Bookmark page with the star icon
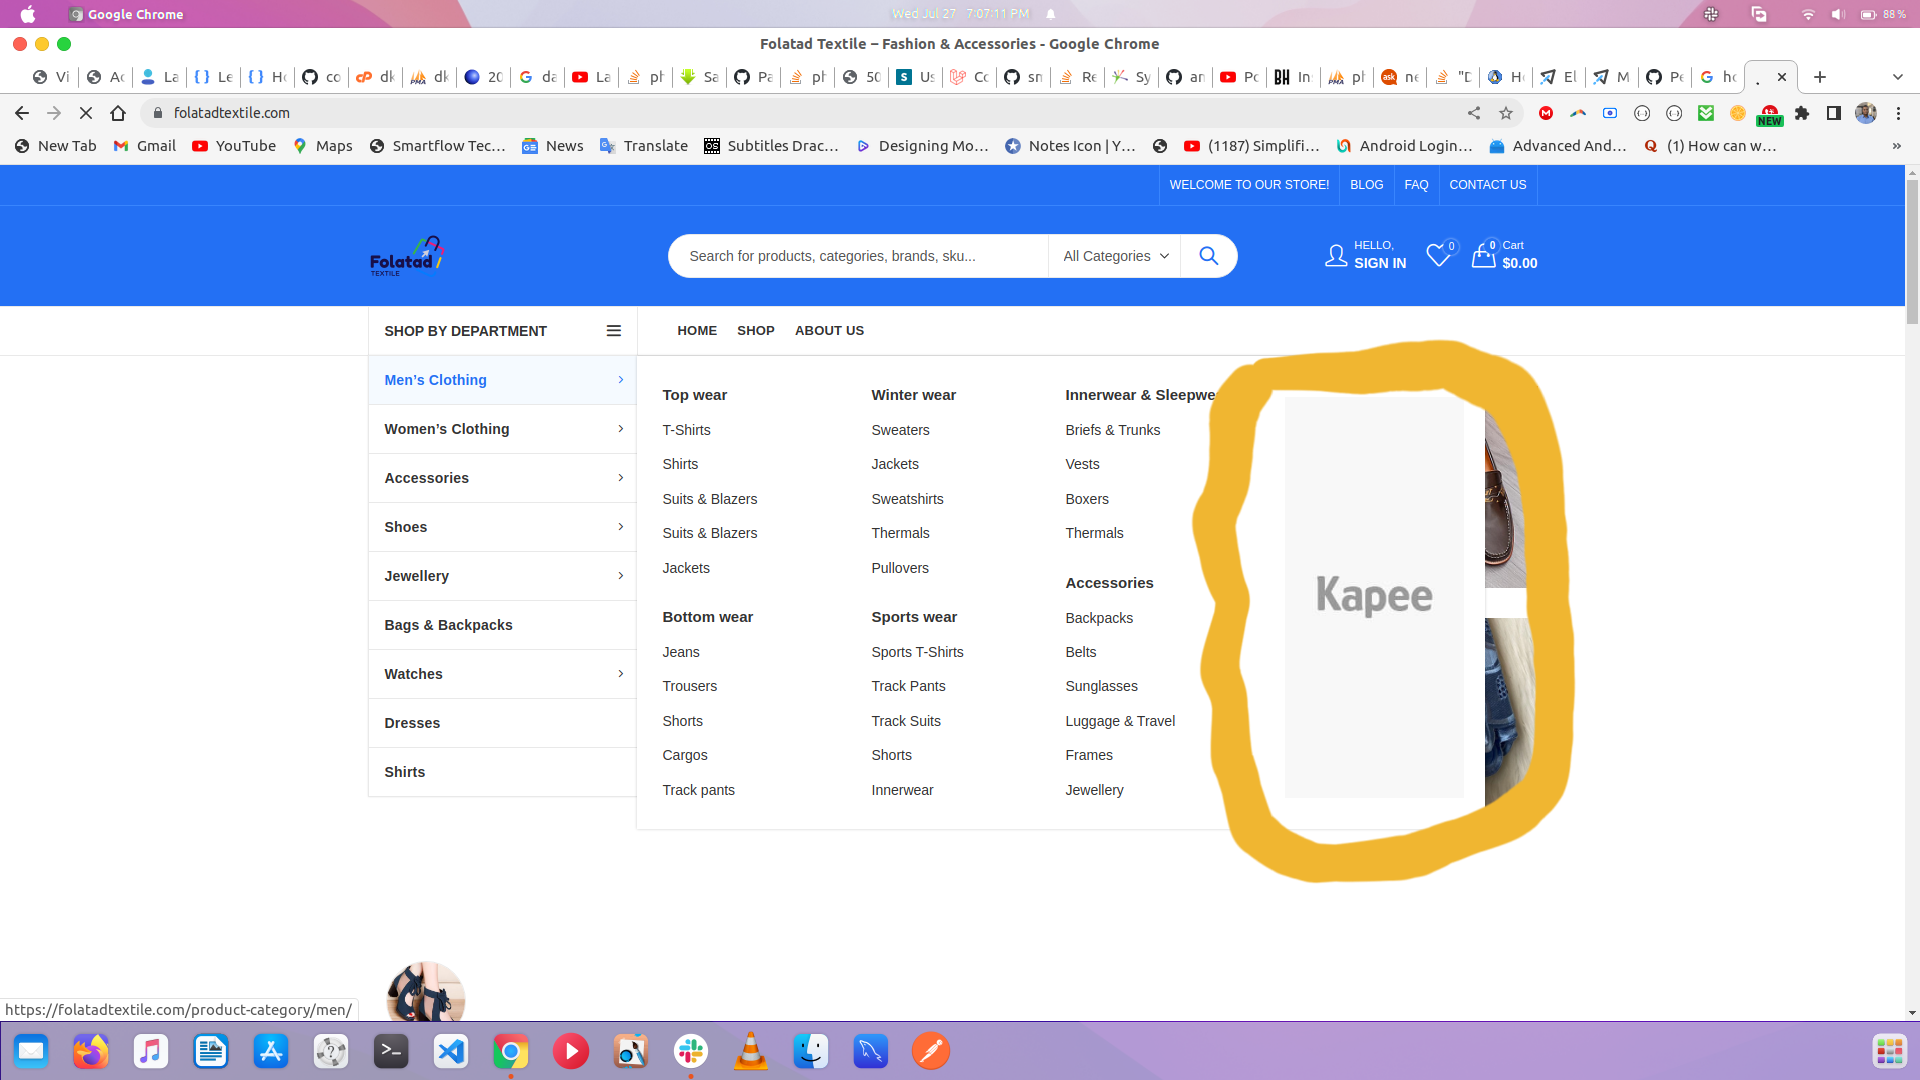1920x1080 pixels. coord(1506,113)
